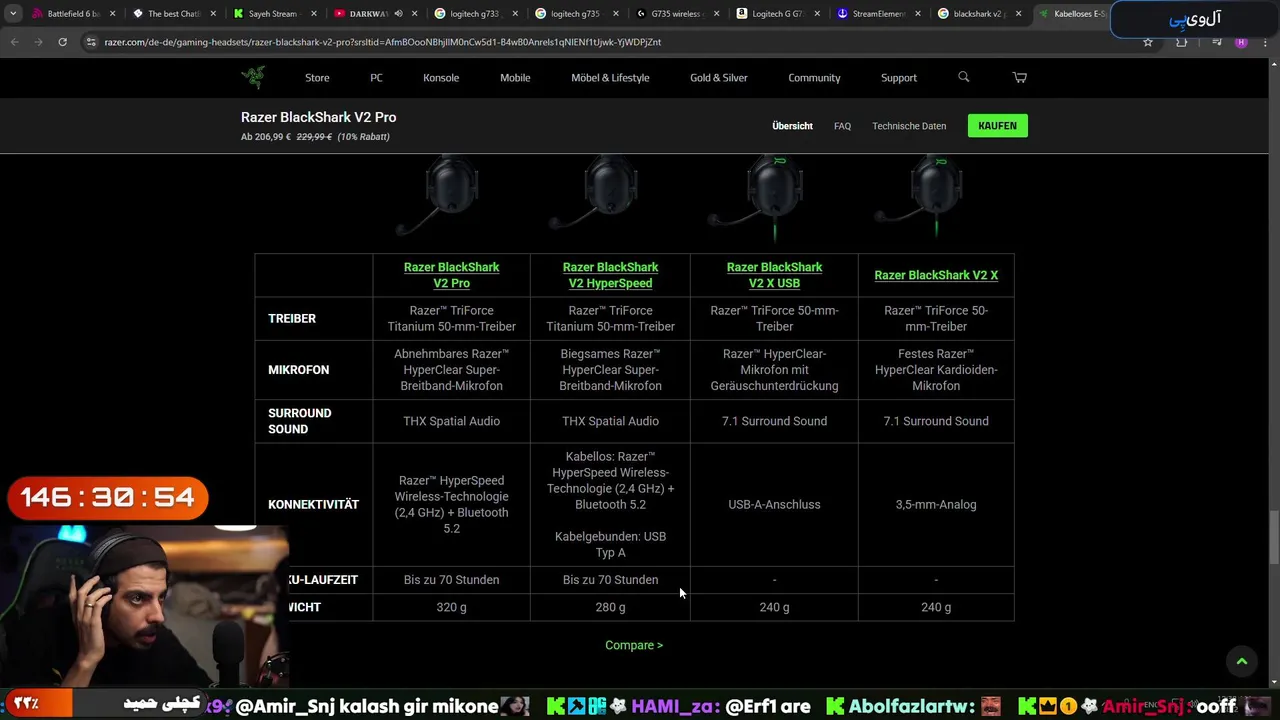Switch to the blackshark v2 search tab

979,14
